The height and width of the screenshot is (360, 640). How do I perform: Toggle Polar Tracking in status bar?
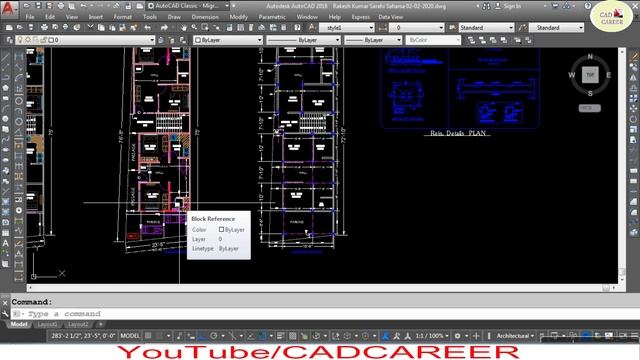coord(213,336)
